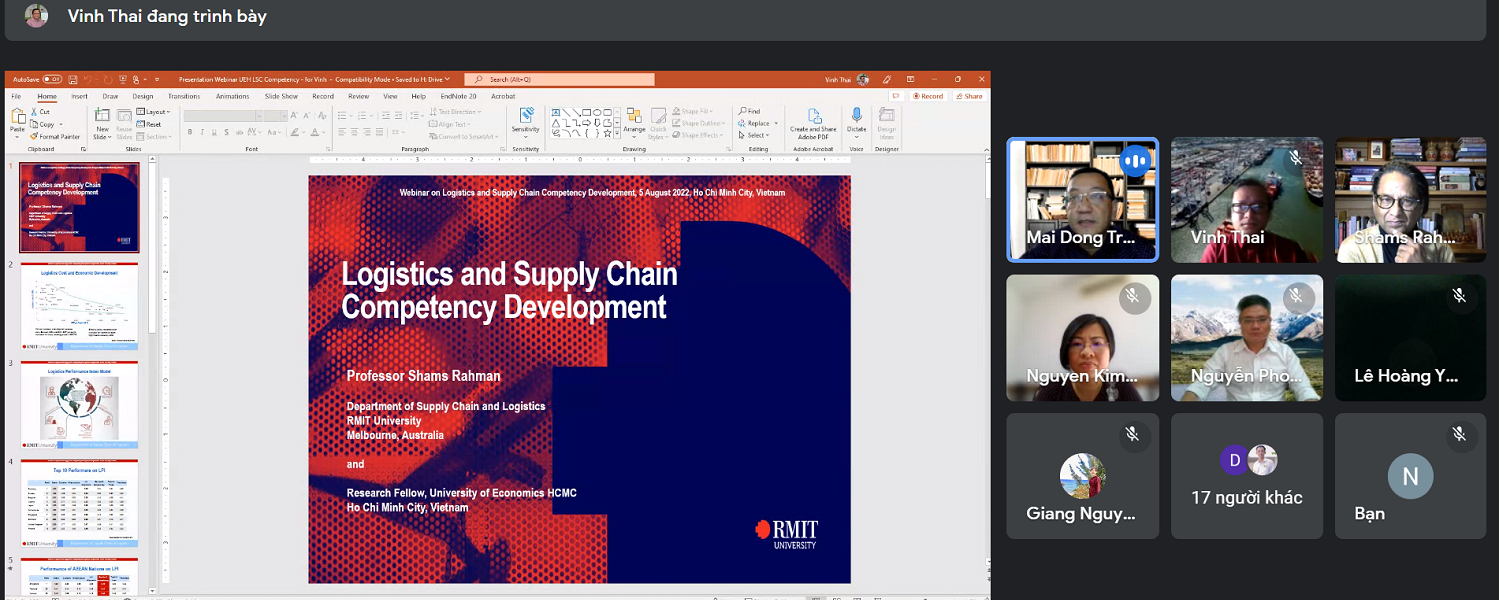
Task: Click the Shams Rah... participant tile
Action: click(x=1411, y=200)
